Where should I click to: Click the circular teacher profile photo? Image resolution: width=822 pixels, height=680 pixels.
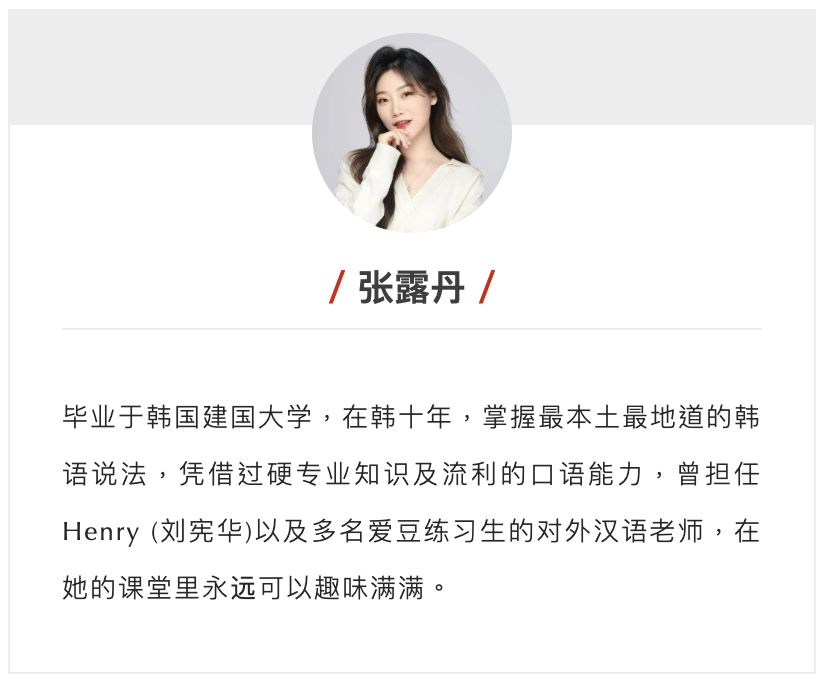412,132
